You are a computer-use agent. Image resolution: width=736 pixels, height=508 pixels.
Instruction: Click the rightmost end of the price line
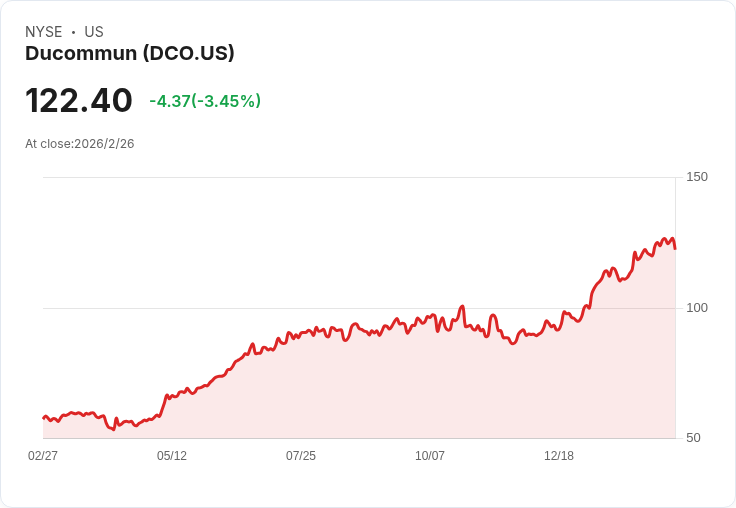pos(675,248)
